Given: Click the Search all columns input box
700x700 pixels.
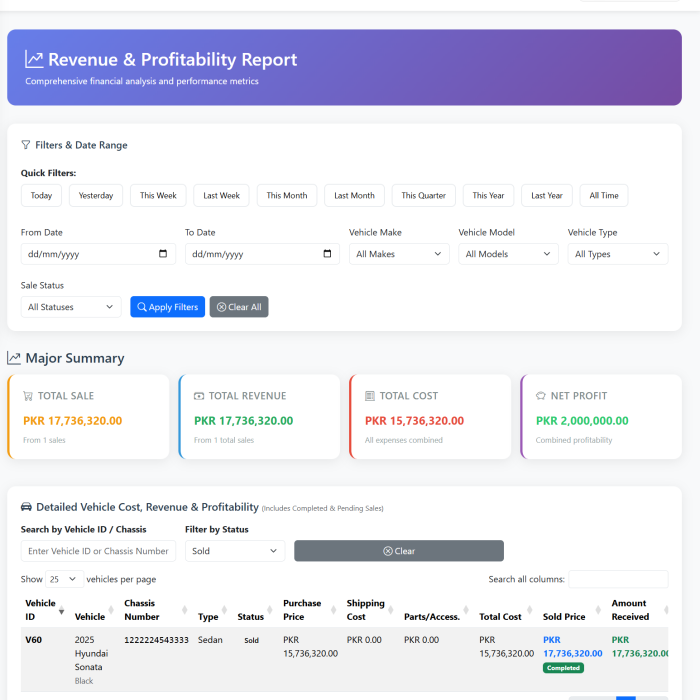Looking at the screenshot, I should click(x=618, y=579).
